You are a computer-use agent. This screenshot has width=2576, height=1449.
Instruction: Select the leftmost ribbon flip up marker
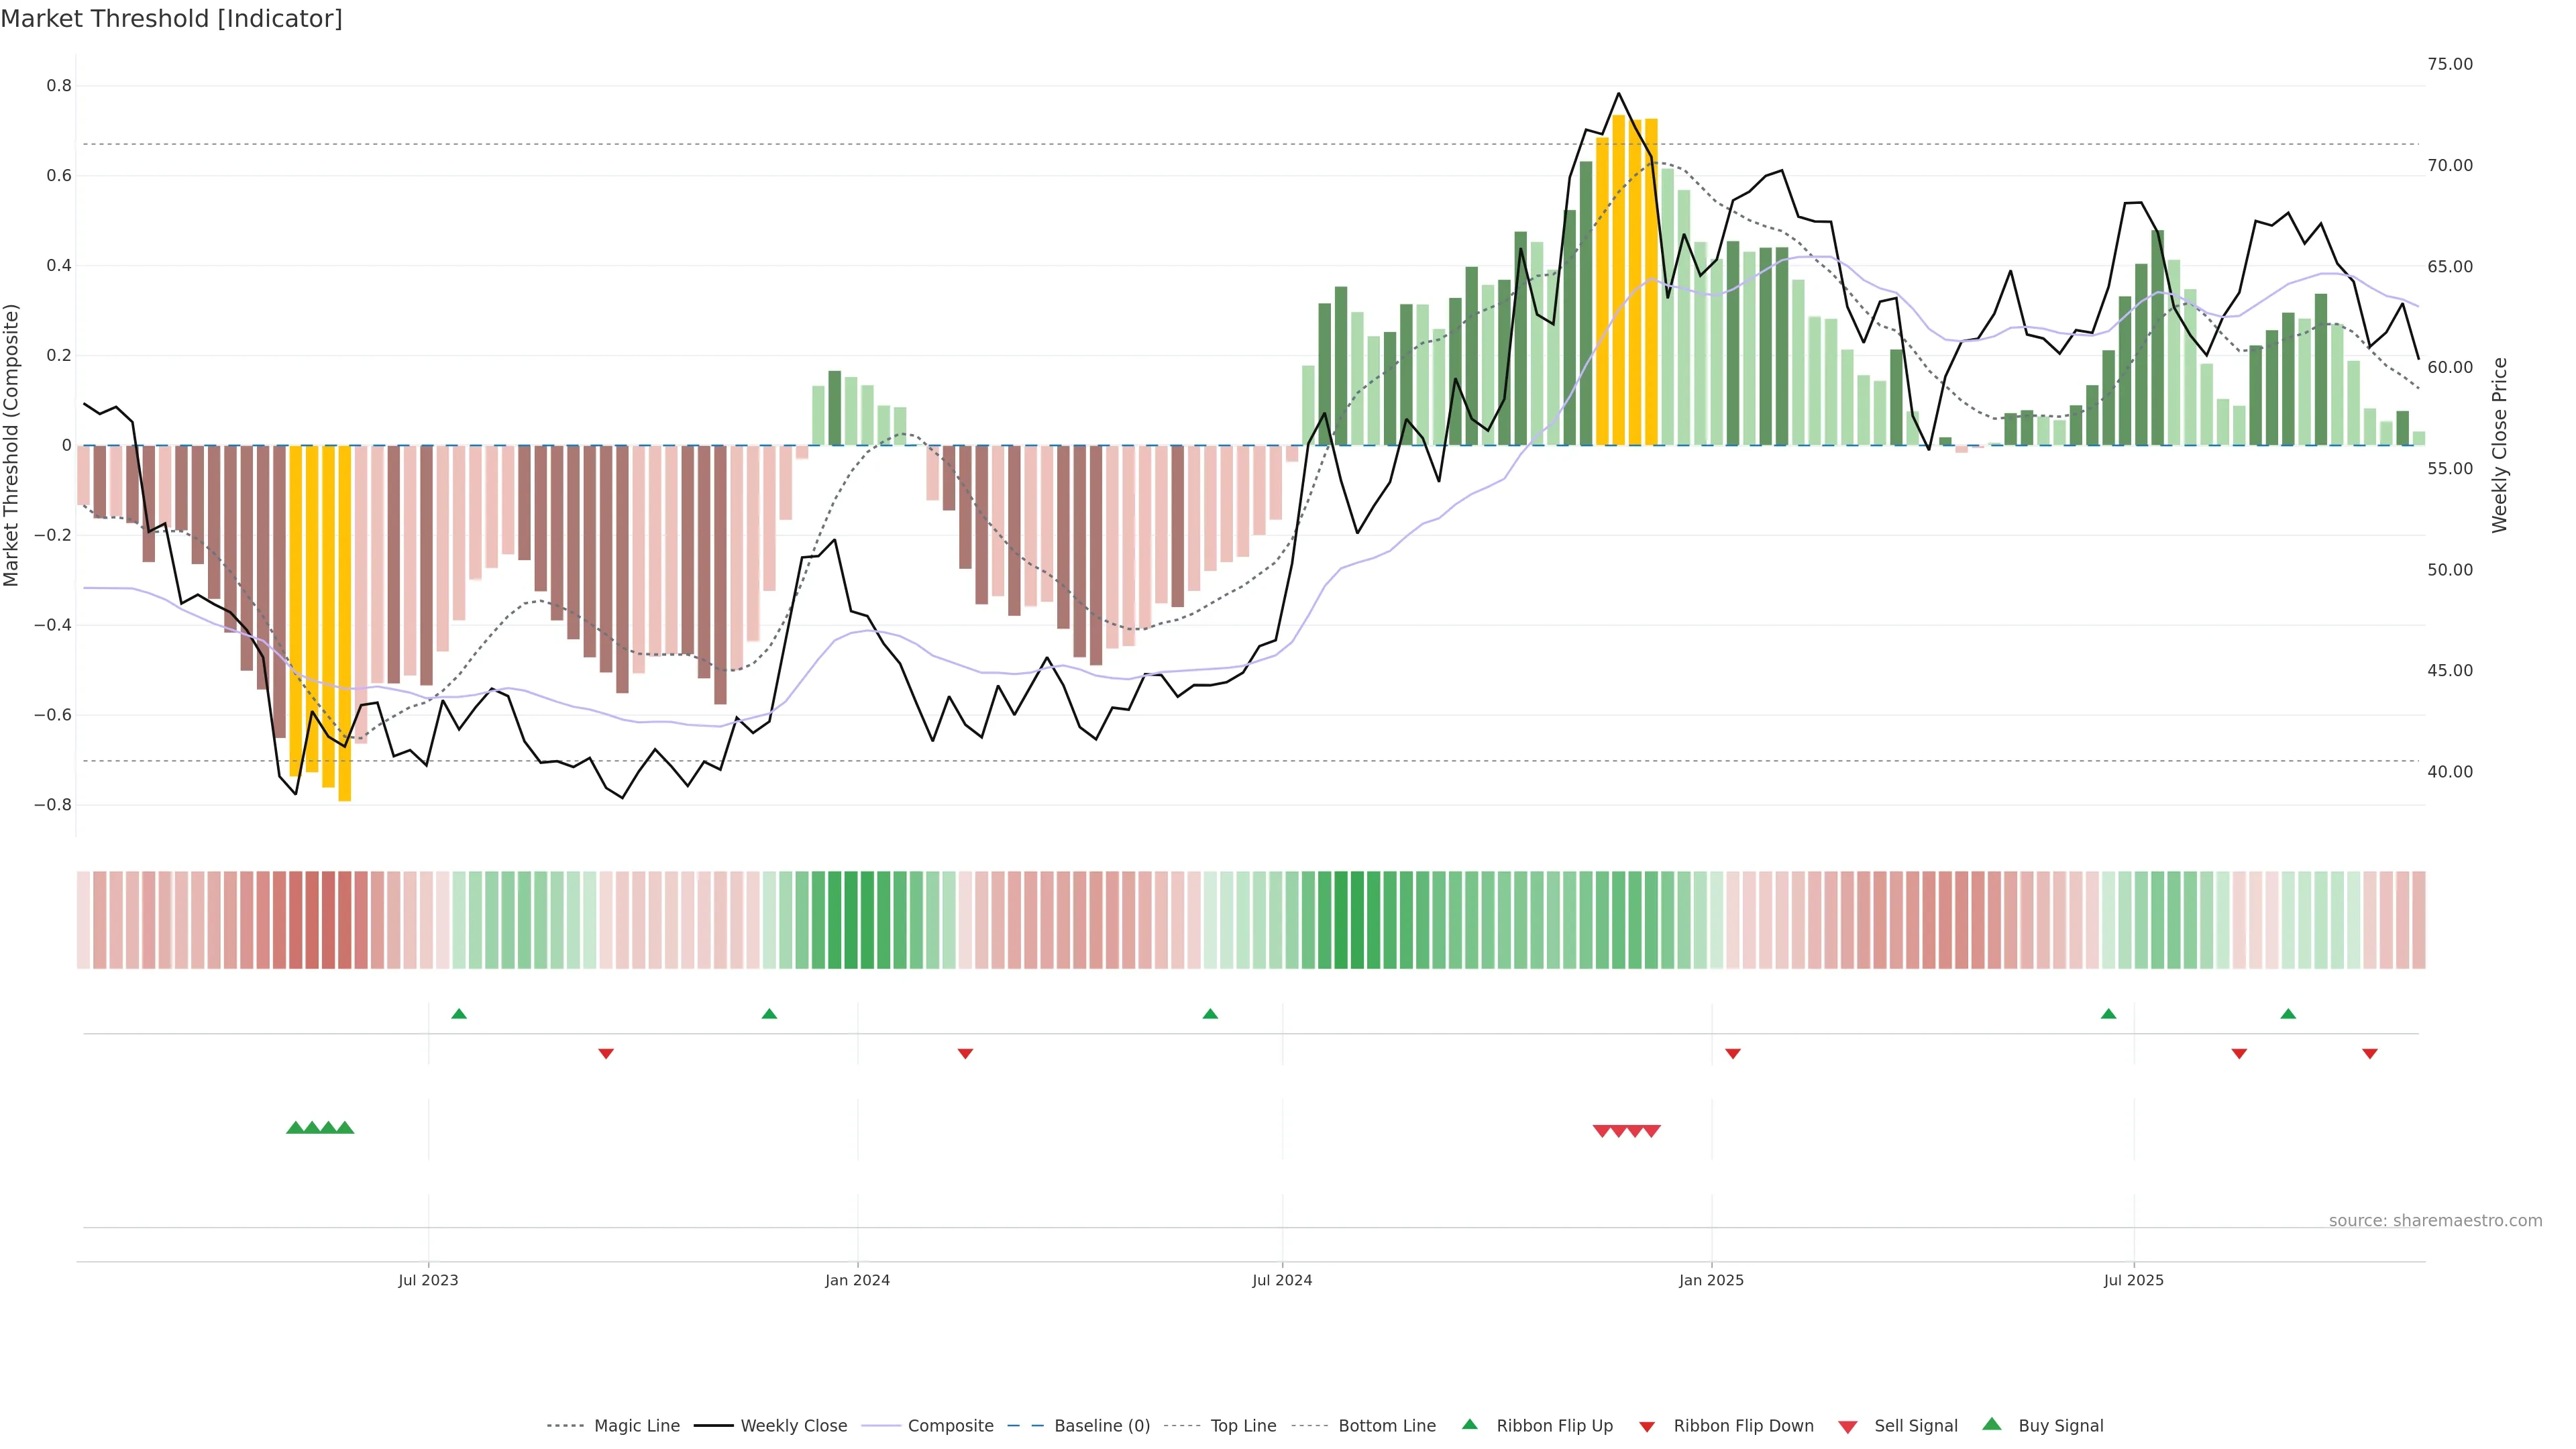[x=459, y=1014]
